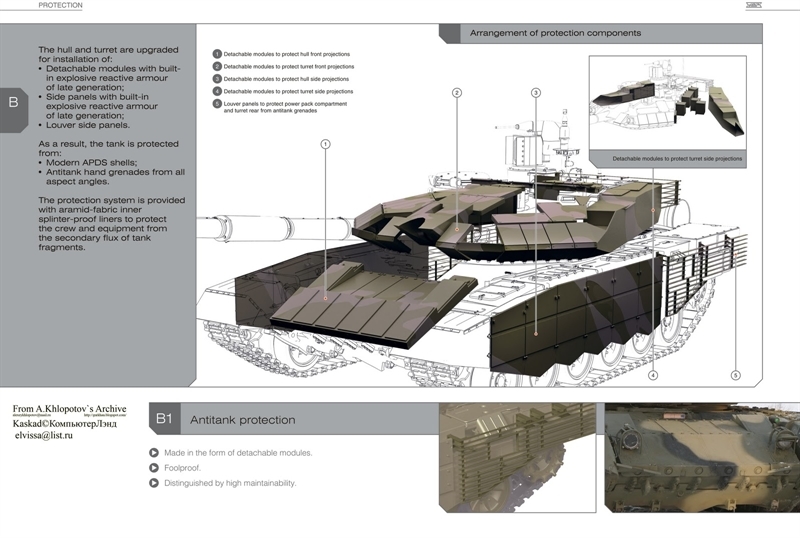The height and width of the screenshot is (538, 800).
Task: Click arrow bullet beside 'Foolproof.'
Action: tap(154, 468)
